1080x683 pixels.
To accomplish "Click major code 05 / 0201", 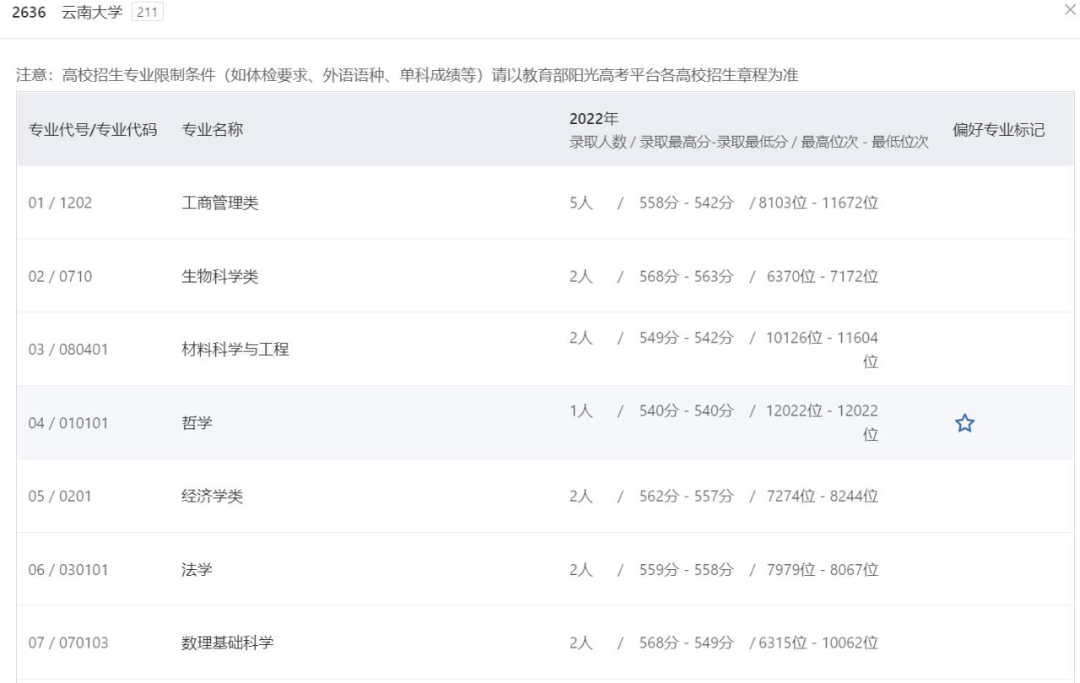I will 60,496.
